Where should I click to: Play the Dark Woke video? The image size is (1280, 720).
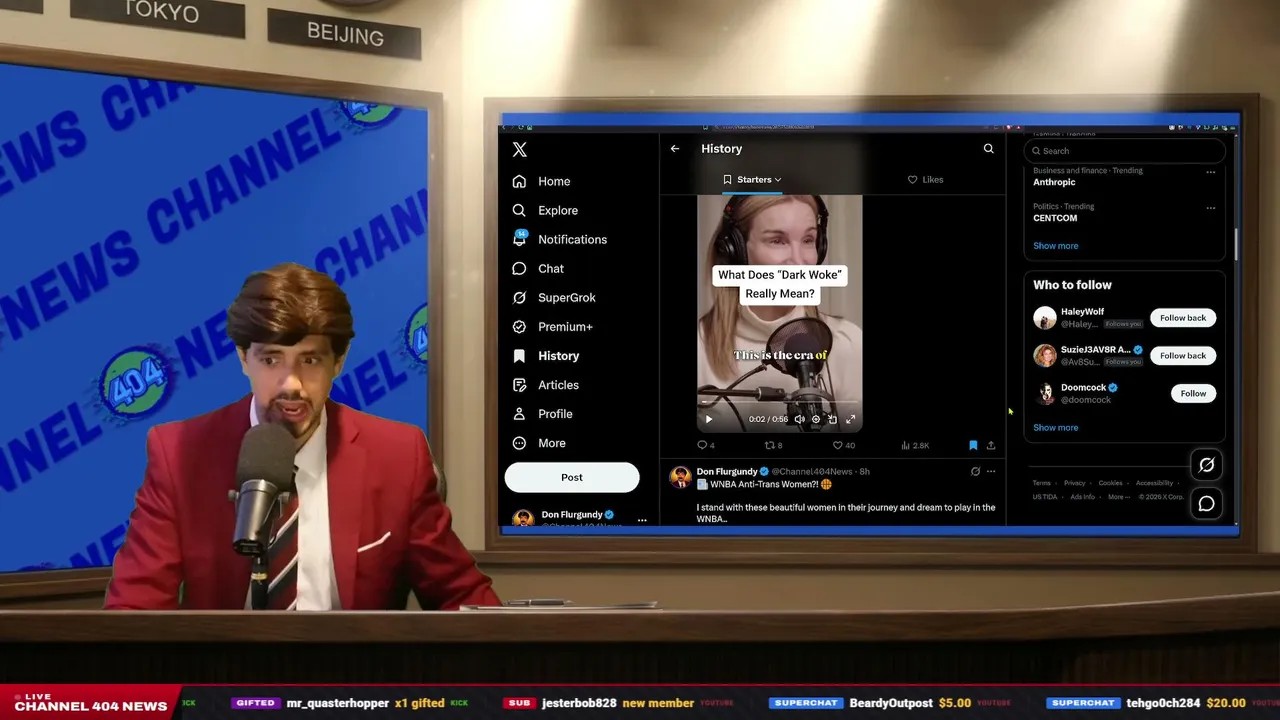[x=709, y=420]
